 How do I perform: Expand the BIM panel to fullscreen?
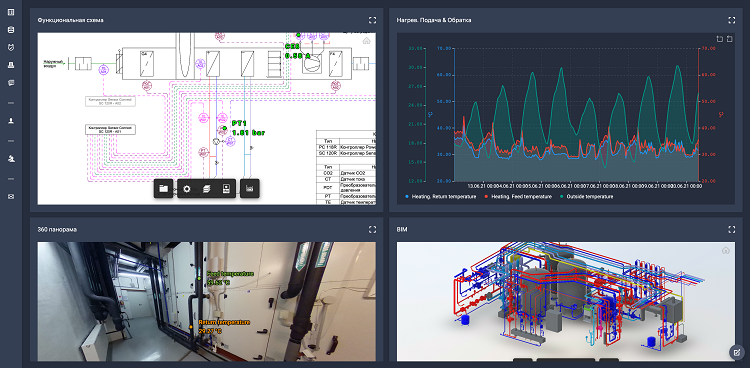731,229
